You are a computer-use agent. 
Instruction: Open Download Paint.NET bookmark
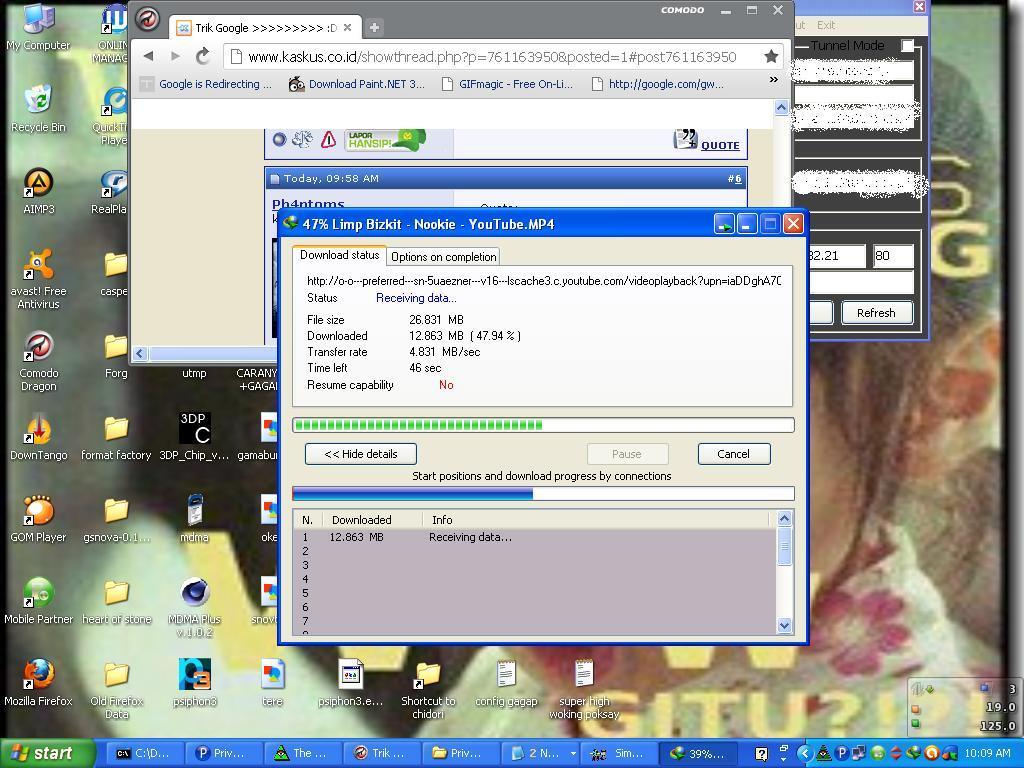(x=357, y=84)
